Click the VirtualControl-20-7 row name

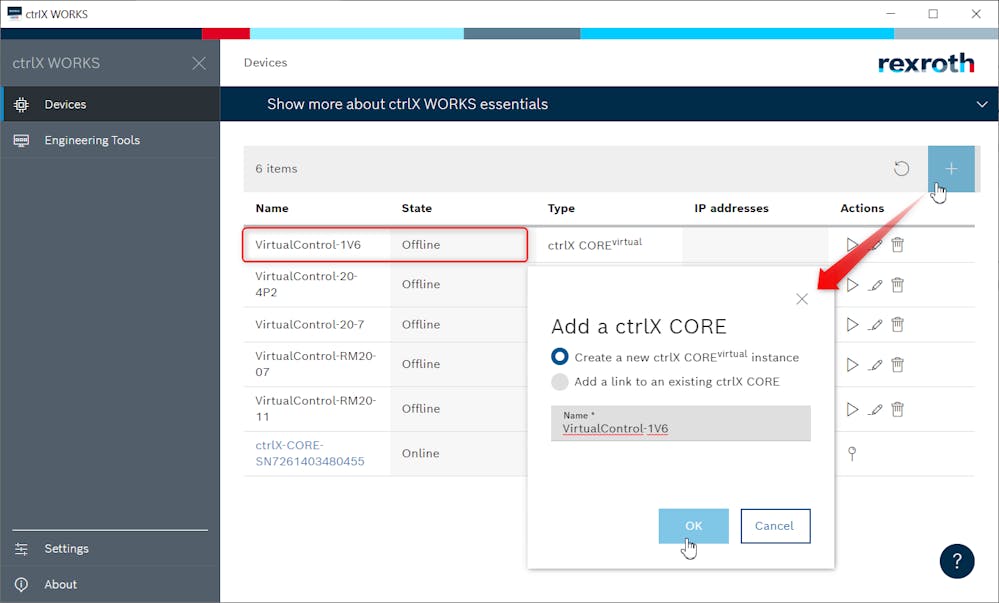pos(310,324)
